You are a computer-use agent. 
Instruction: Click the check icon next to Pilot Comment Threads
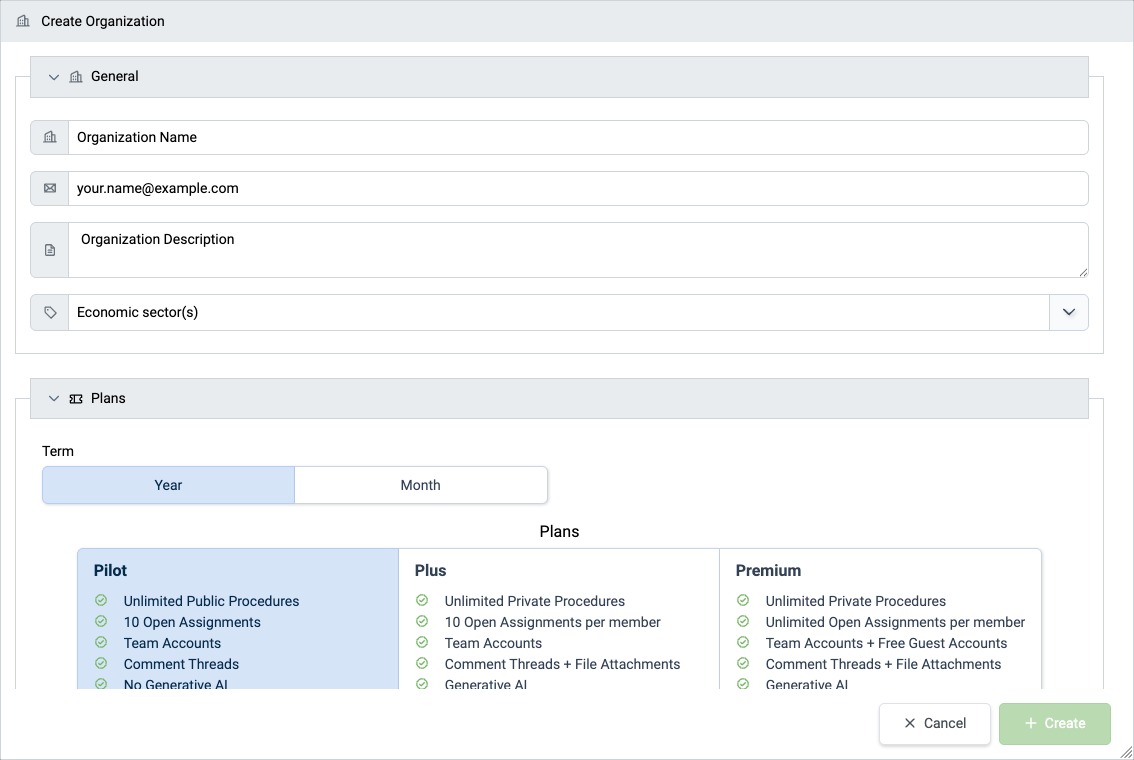click(101, 663)
